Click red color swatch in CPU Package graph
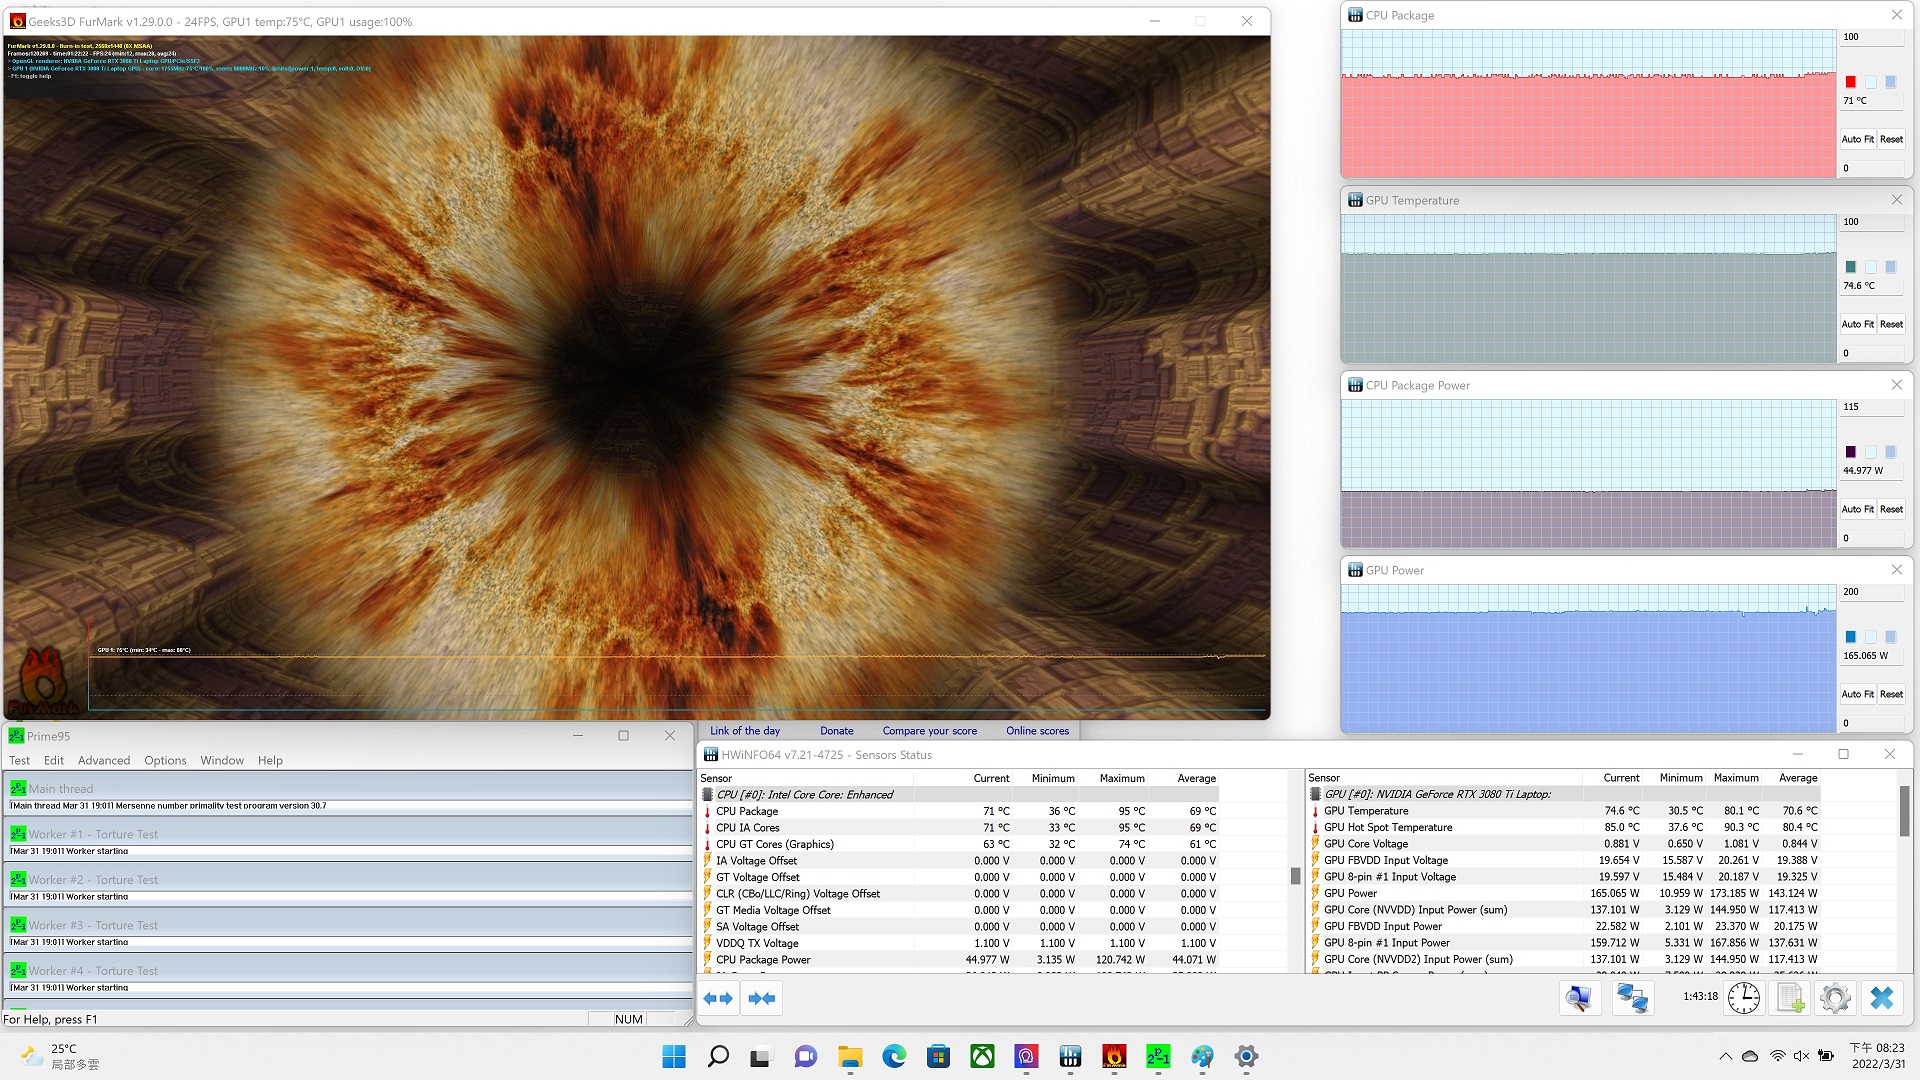The width and height of the screenshot is (1920, 1080). (x=1850, y=82)
